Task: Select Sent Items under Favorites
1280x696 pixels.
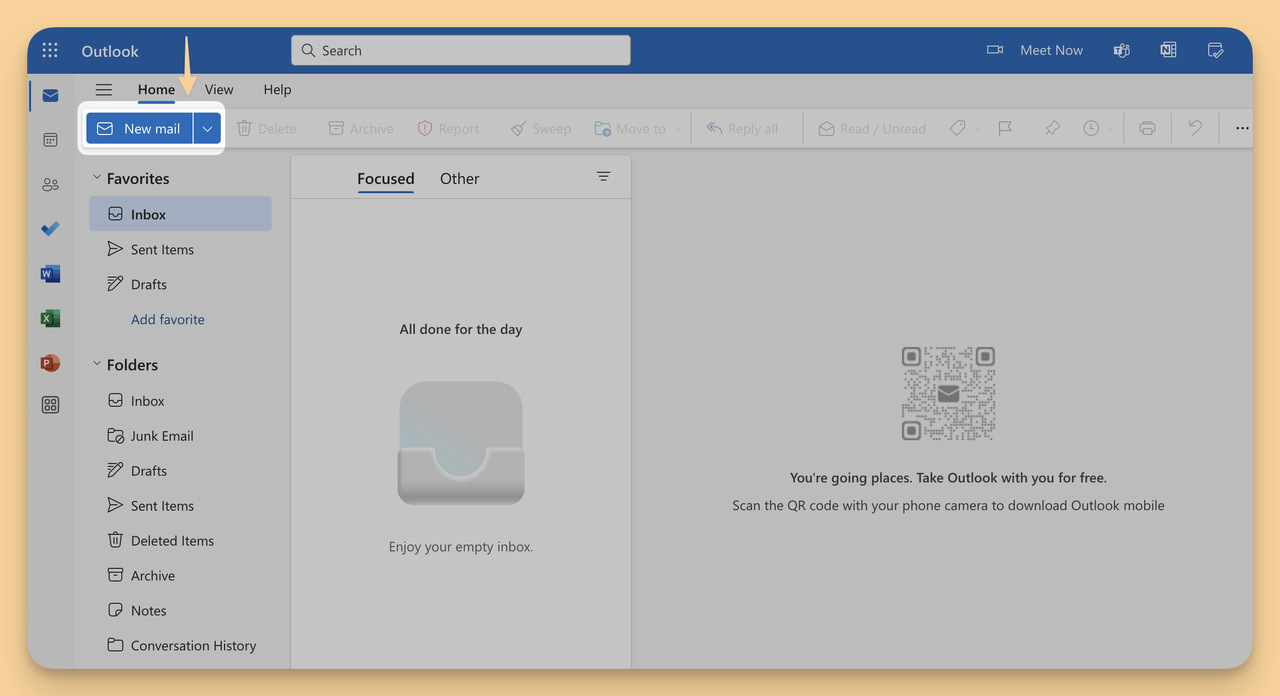Action: coord(180,249)
